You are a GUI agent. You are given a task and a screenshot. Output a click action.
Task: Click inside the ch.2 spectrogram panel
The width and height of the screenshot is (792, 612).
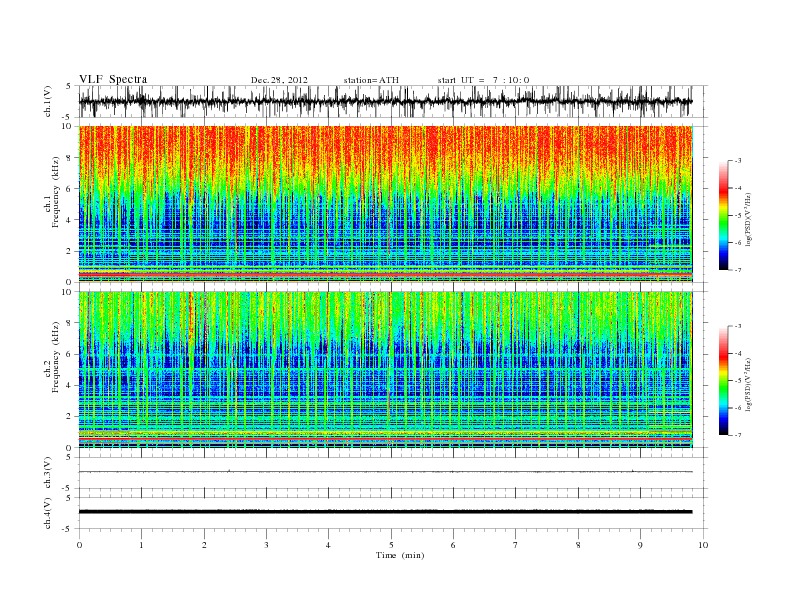tap(385, 369)
